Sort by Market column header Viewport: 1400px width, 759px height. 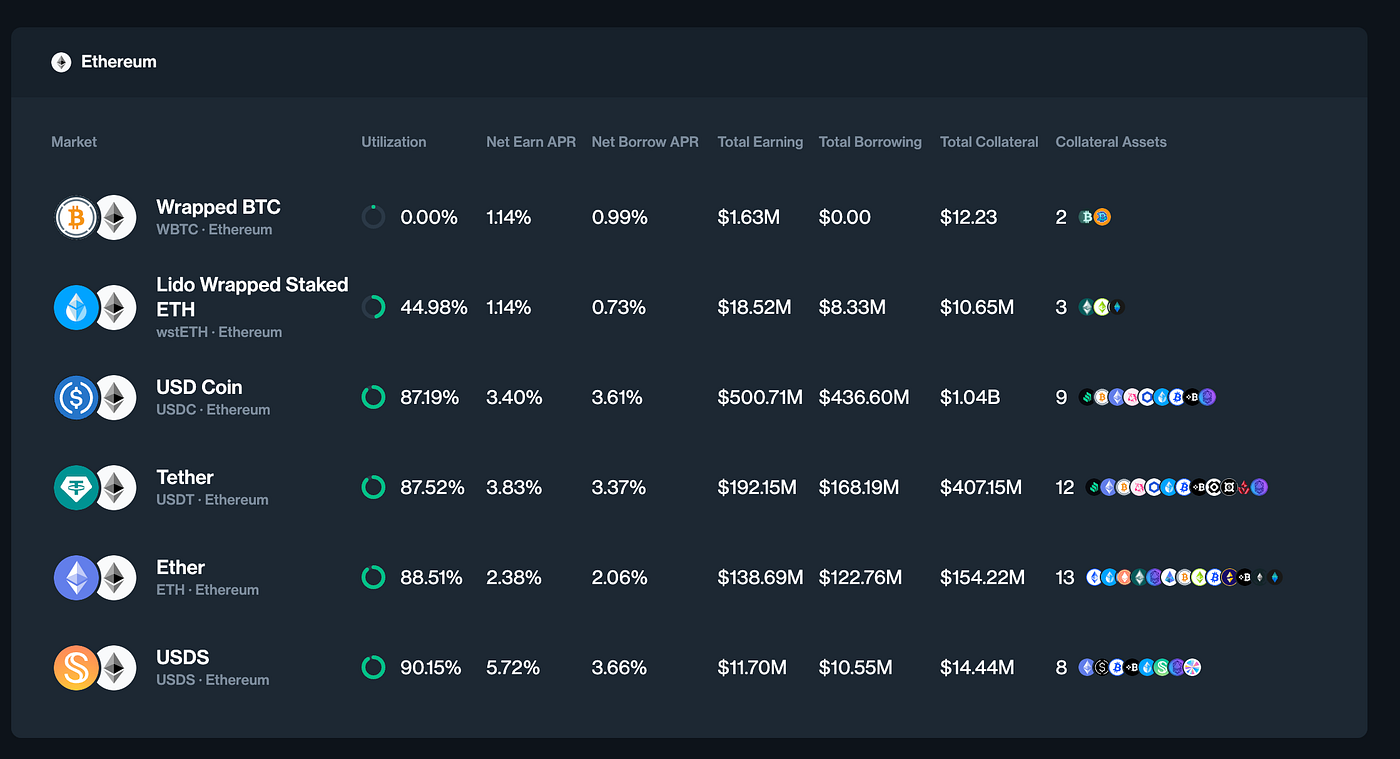(x=74, y=142)
